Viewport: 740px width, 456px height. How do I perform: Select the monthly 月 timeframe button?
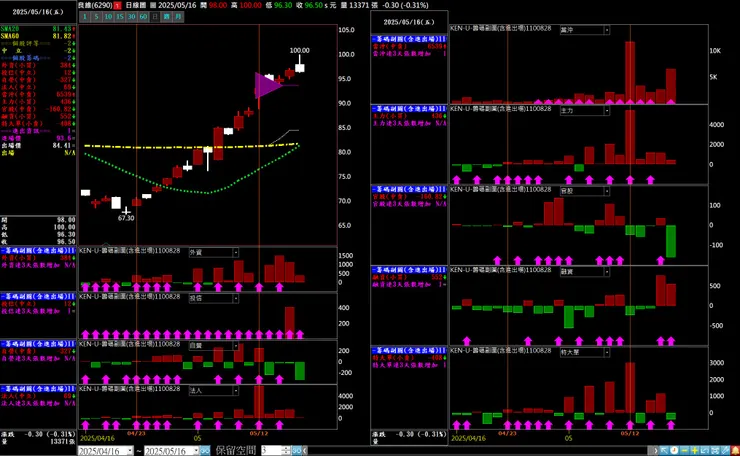coord(178,17)
